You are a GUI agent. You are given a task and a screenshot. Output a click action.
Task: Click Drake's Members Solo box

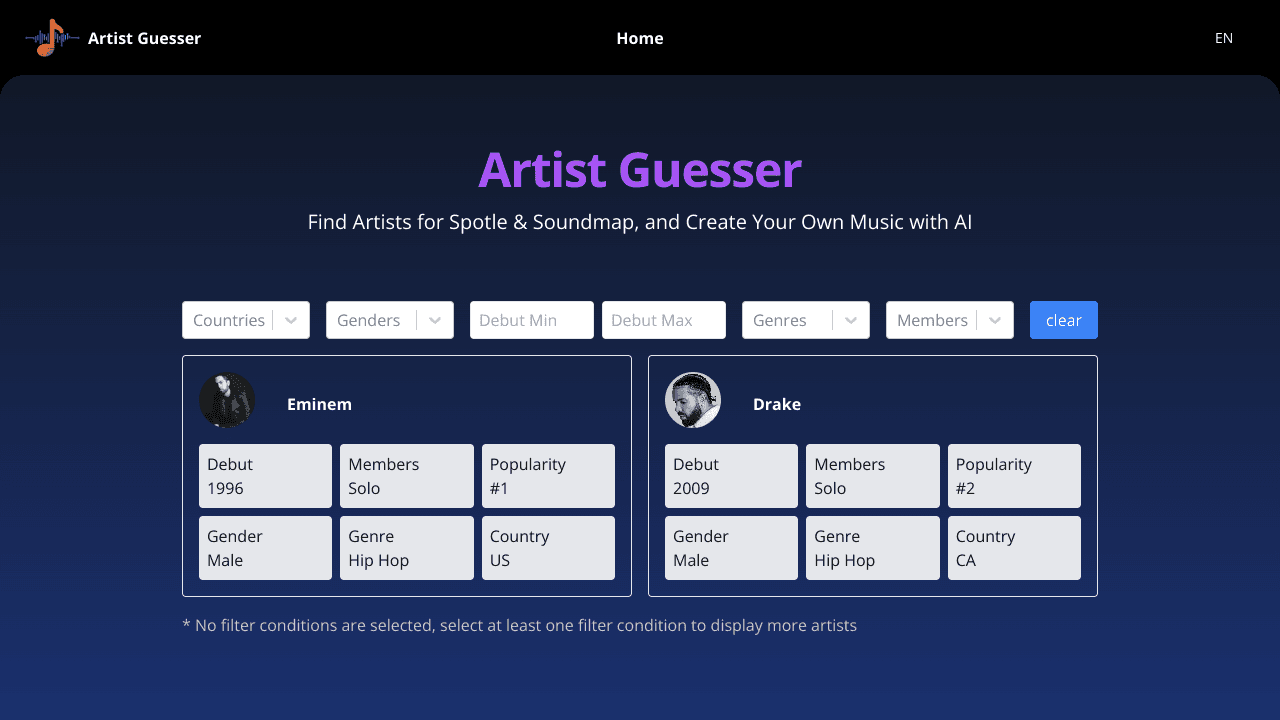coord(873,476)
